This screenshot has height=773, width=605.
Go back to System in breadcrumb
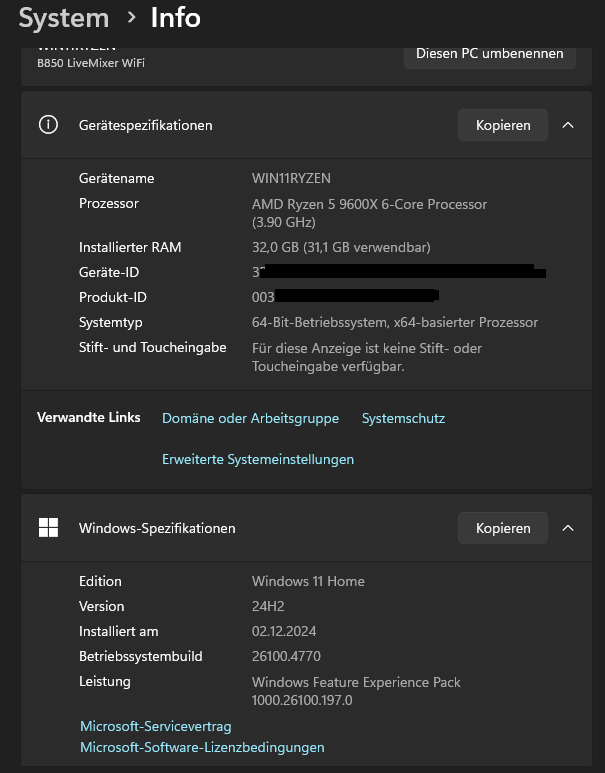pos(64,18)
